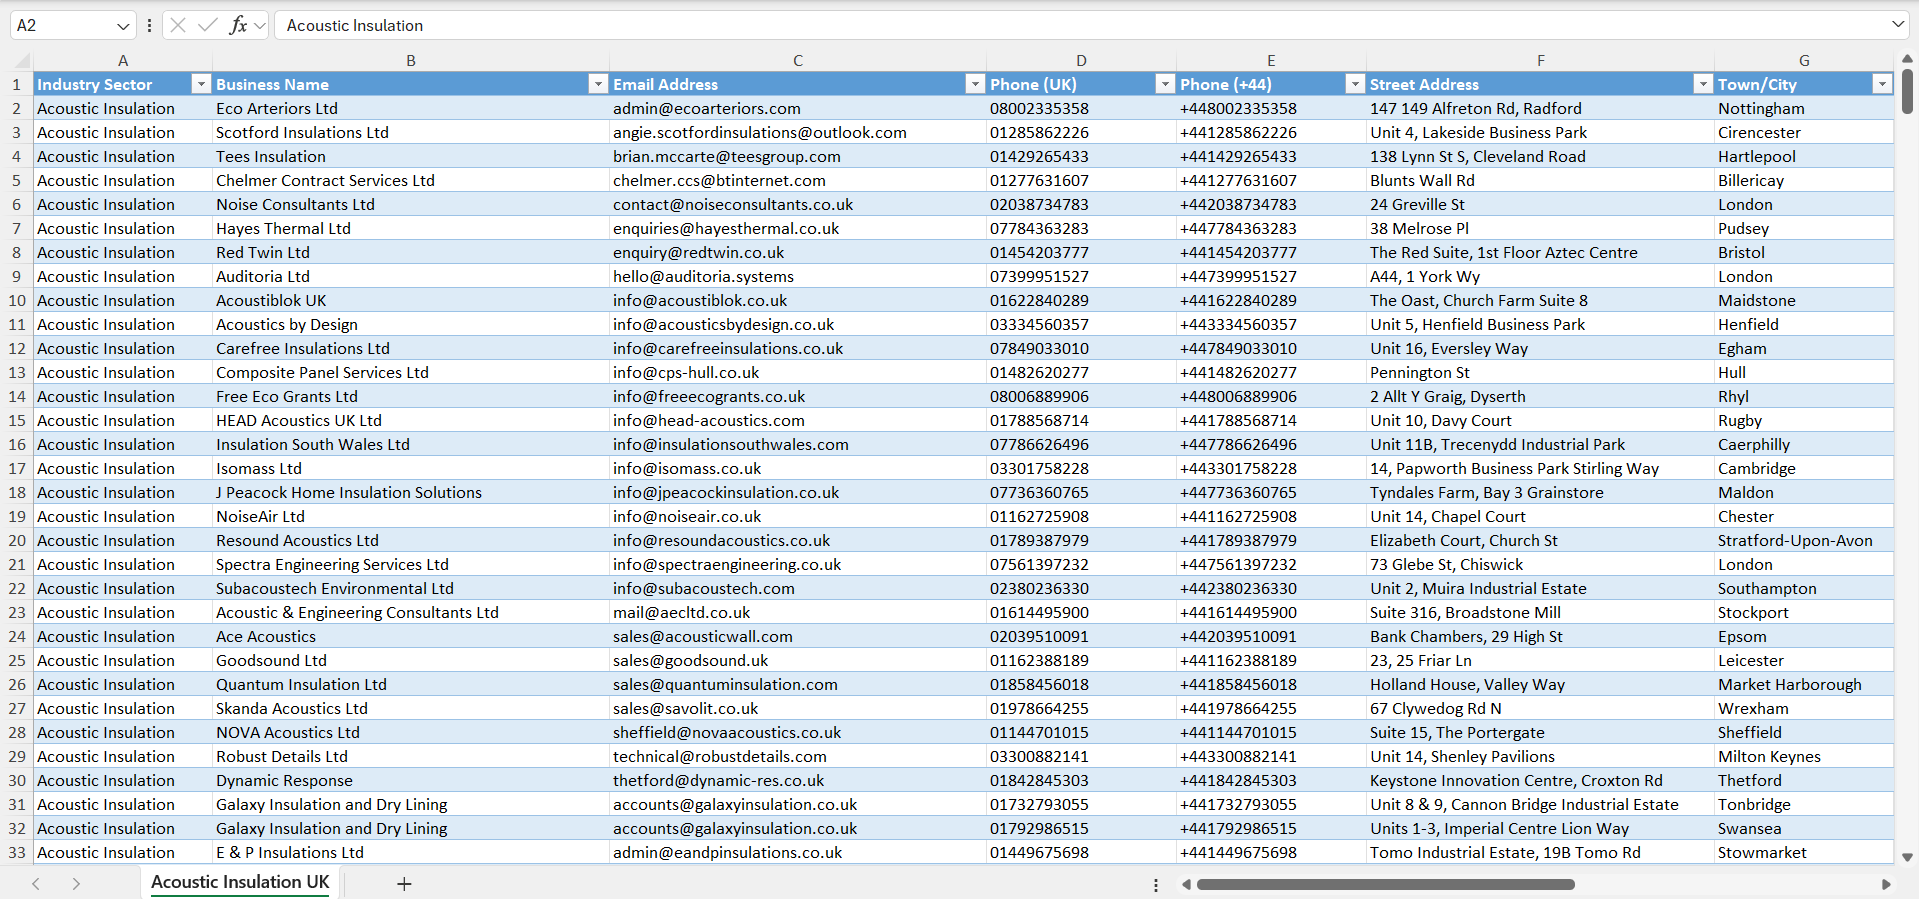Select column F header
The height and width of the screenshot is (899, 1919).
pyautogui.click(x=1540, y=60)
